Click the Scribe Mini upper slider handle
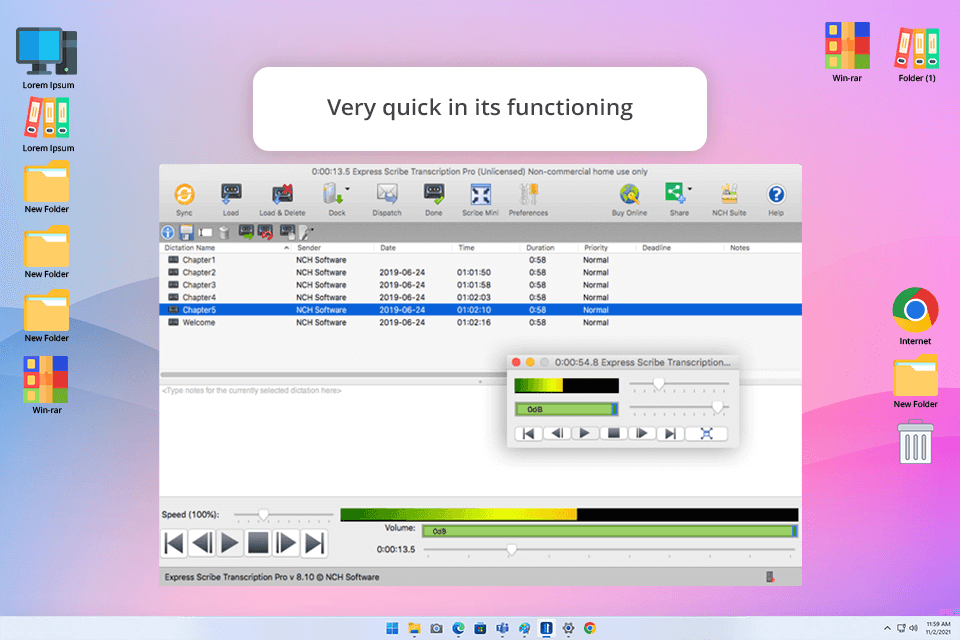The width and height of the screenshot is (960, 640). click(659, 384)
